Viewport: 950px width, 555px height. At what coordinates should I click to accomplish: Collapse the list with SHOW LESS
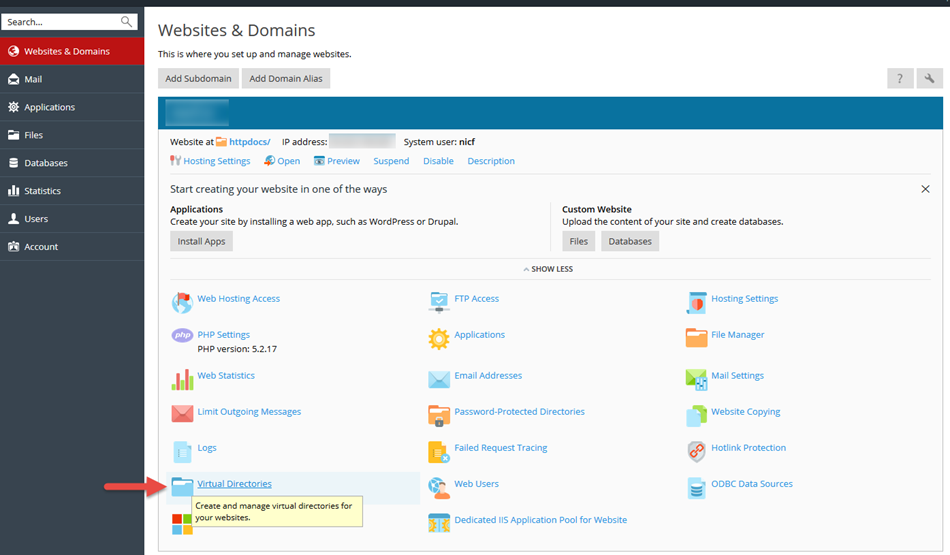tap(547, 269)
